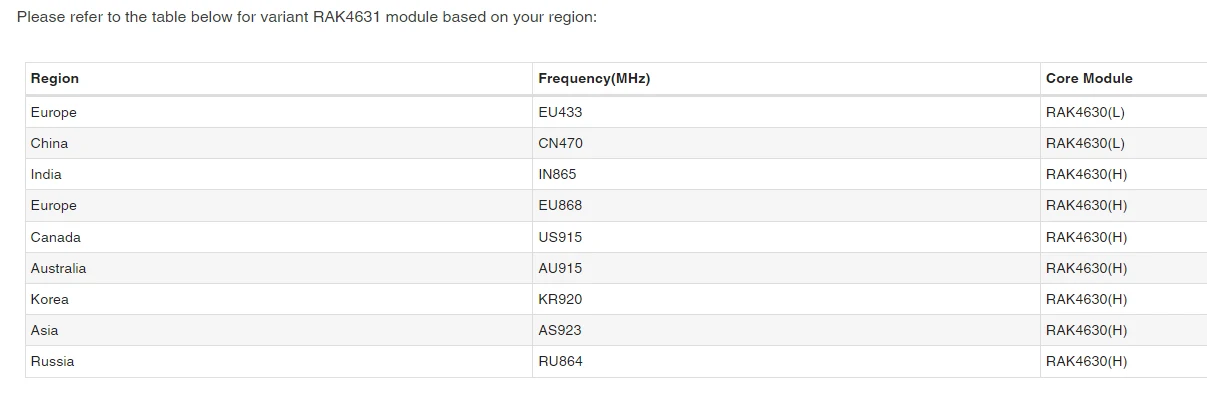Click the KR920 frequency cell
This screenshot has height=403, width=1207.
coord(560,299)
